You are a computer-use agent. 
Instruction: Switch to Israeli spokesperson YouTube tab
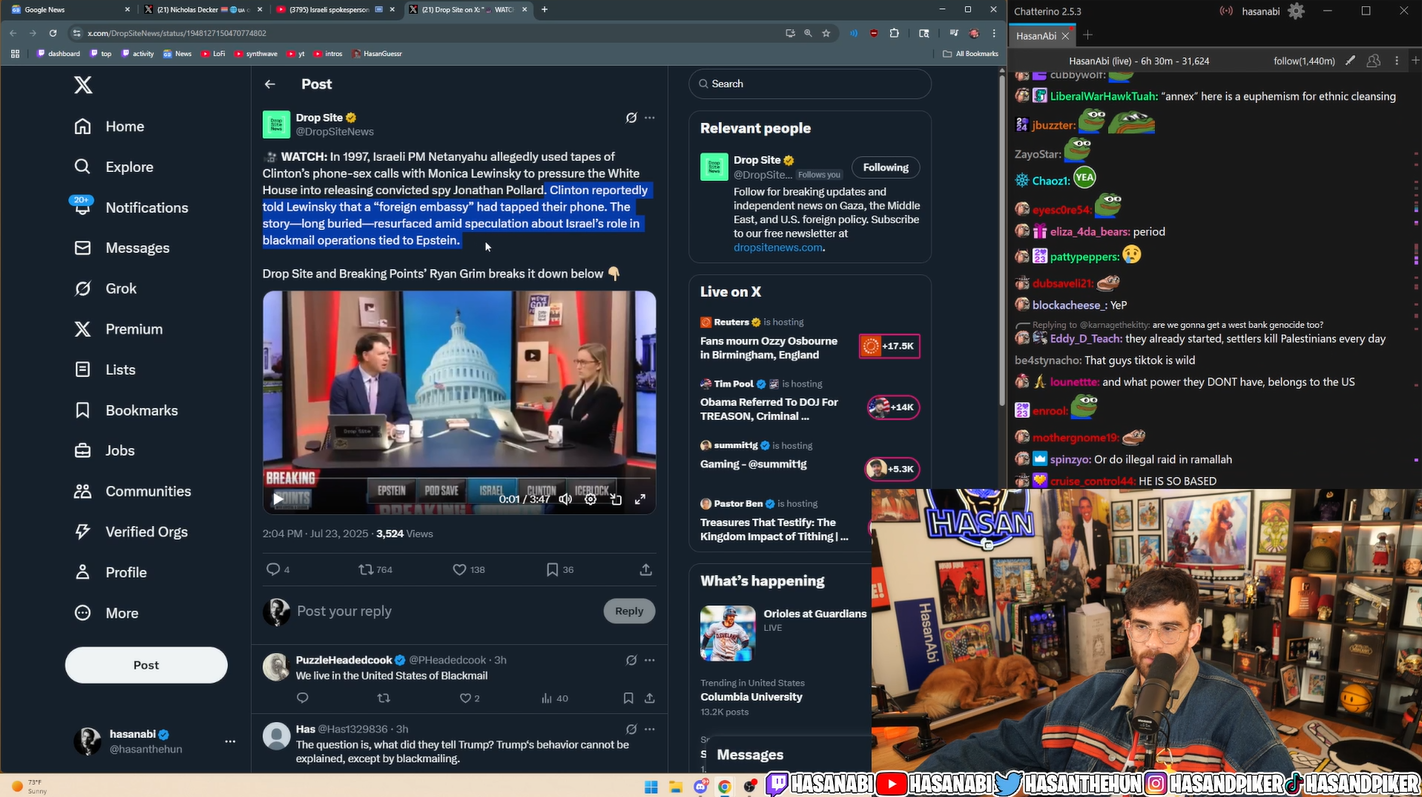337,9
